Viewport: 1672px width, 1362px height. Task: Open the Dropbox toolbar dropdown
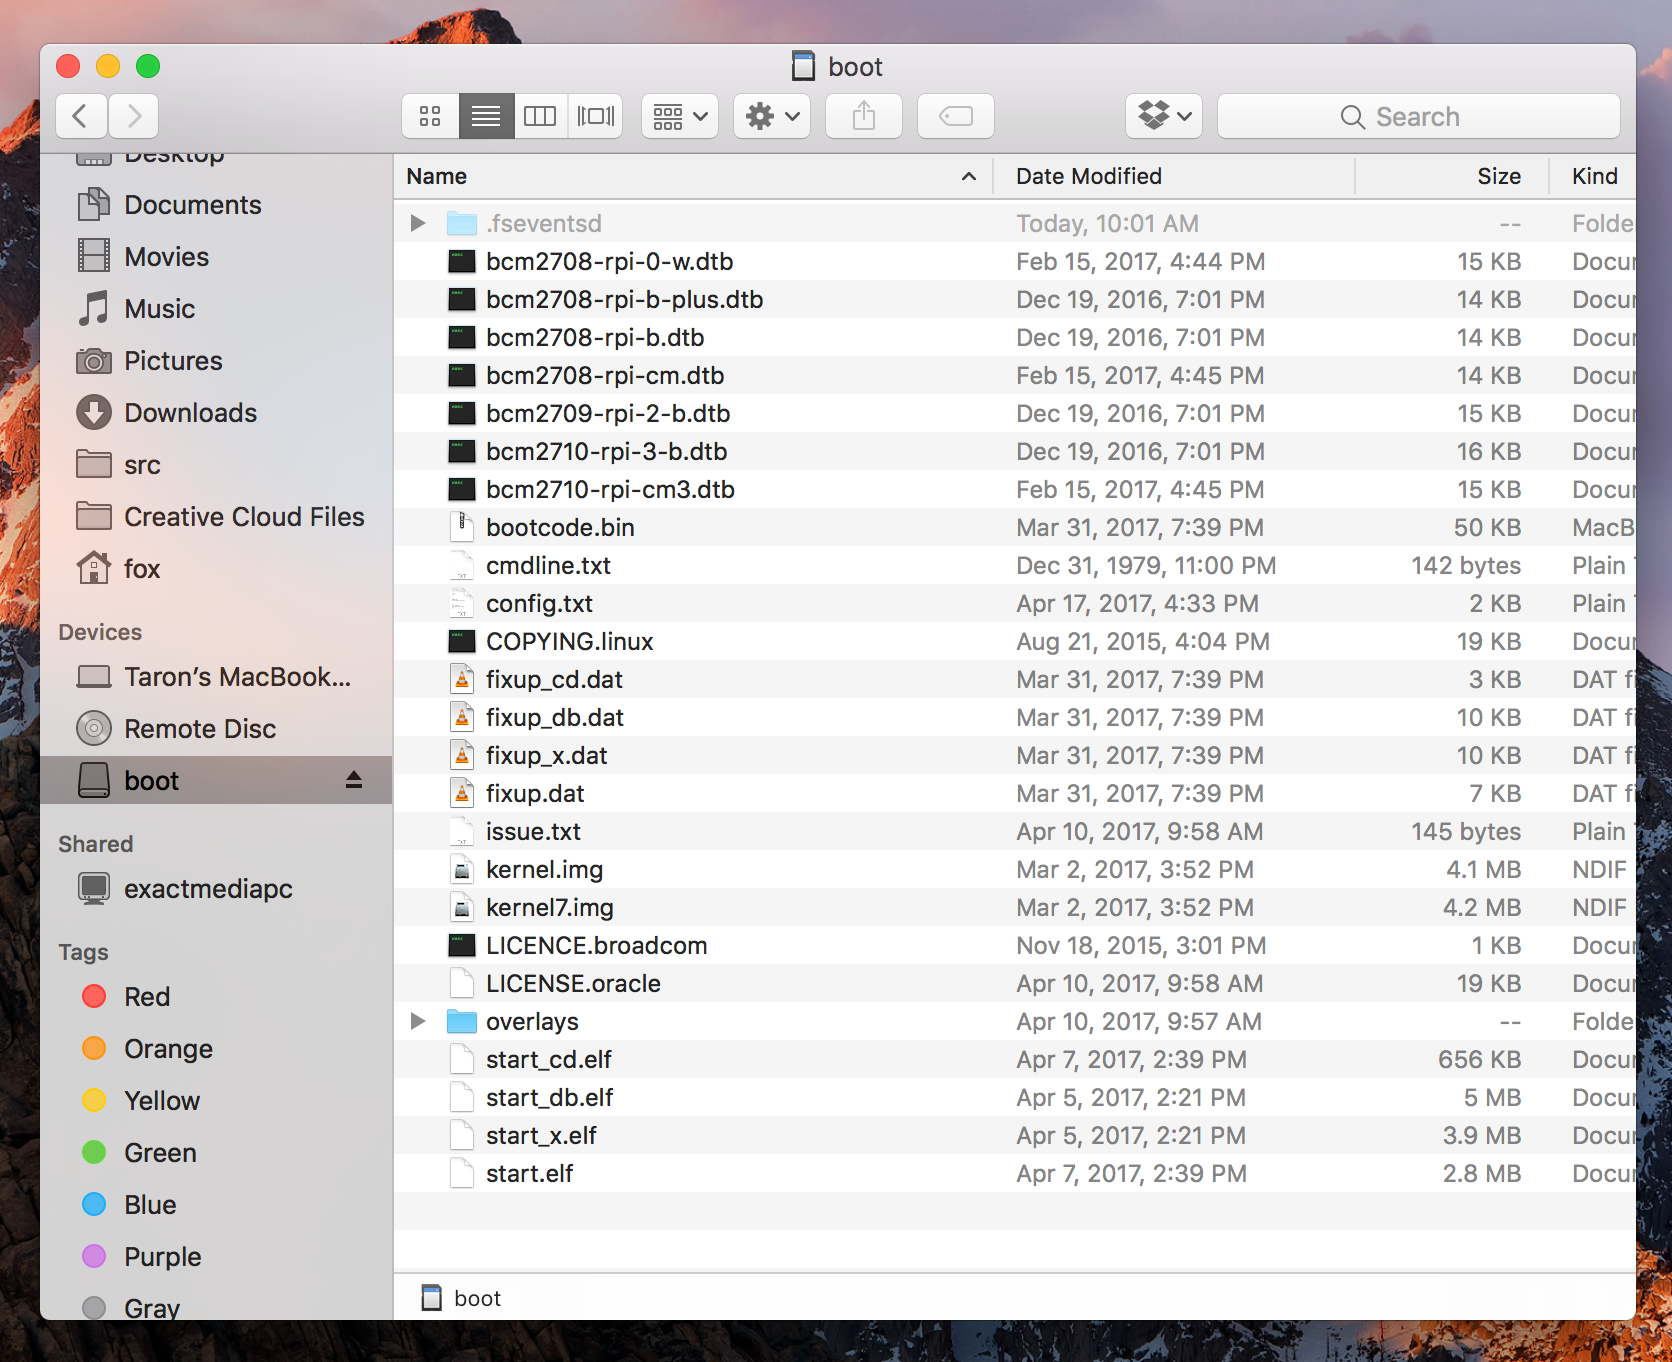(x=1163, y=117)
